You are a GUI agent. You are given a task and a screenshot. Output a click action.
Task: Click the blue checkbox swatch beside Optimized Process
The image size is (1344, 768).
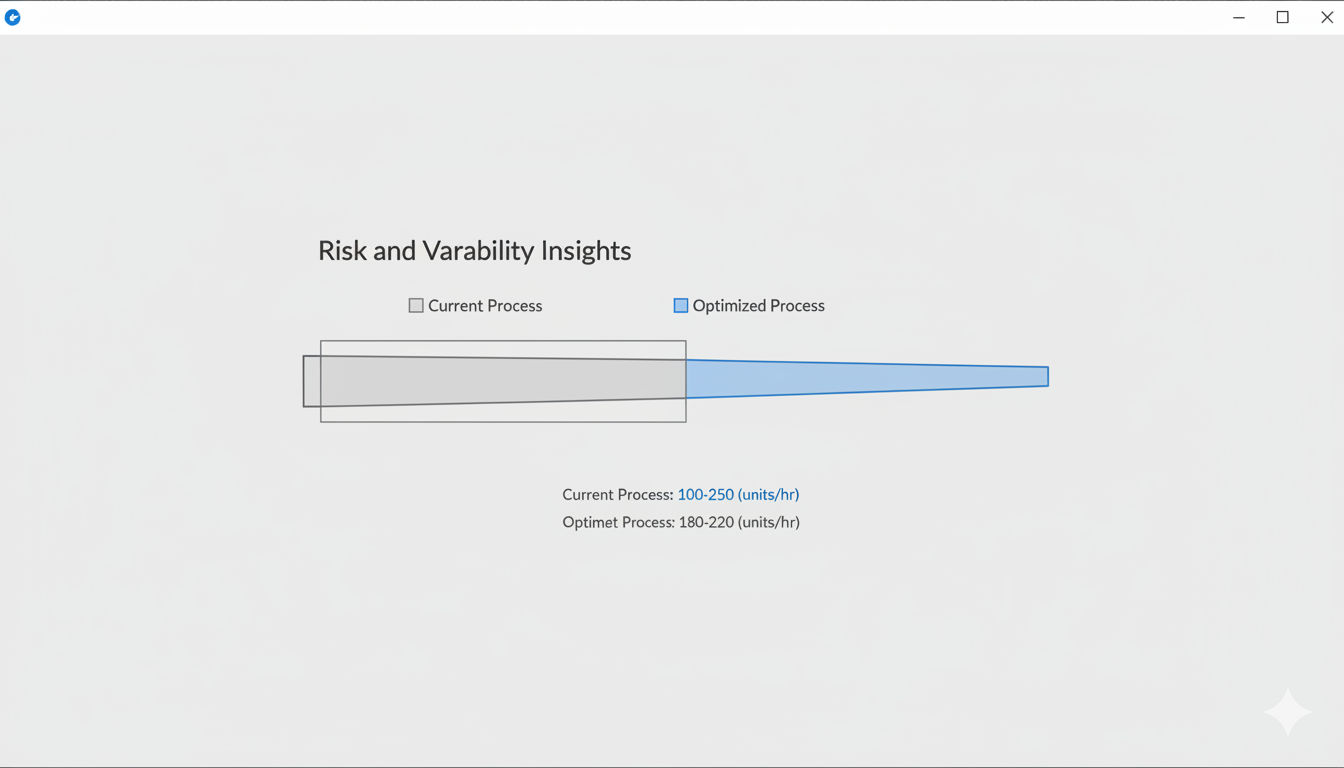[680, 305]
